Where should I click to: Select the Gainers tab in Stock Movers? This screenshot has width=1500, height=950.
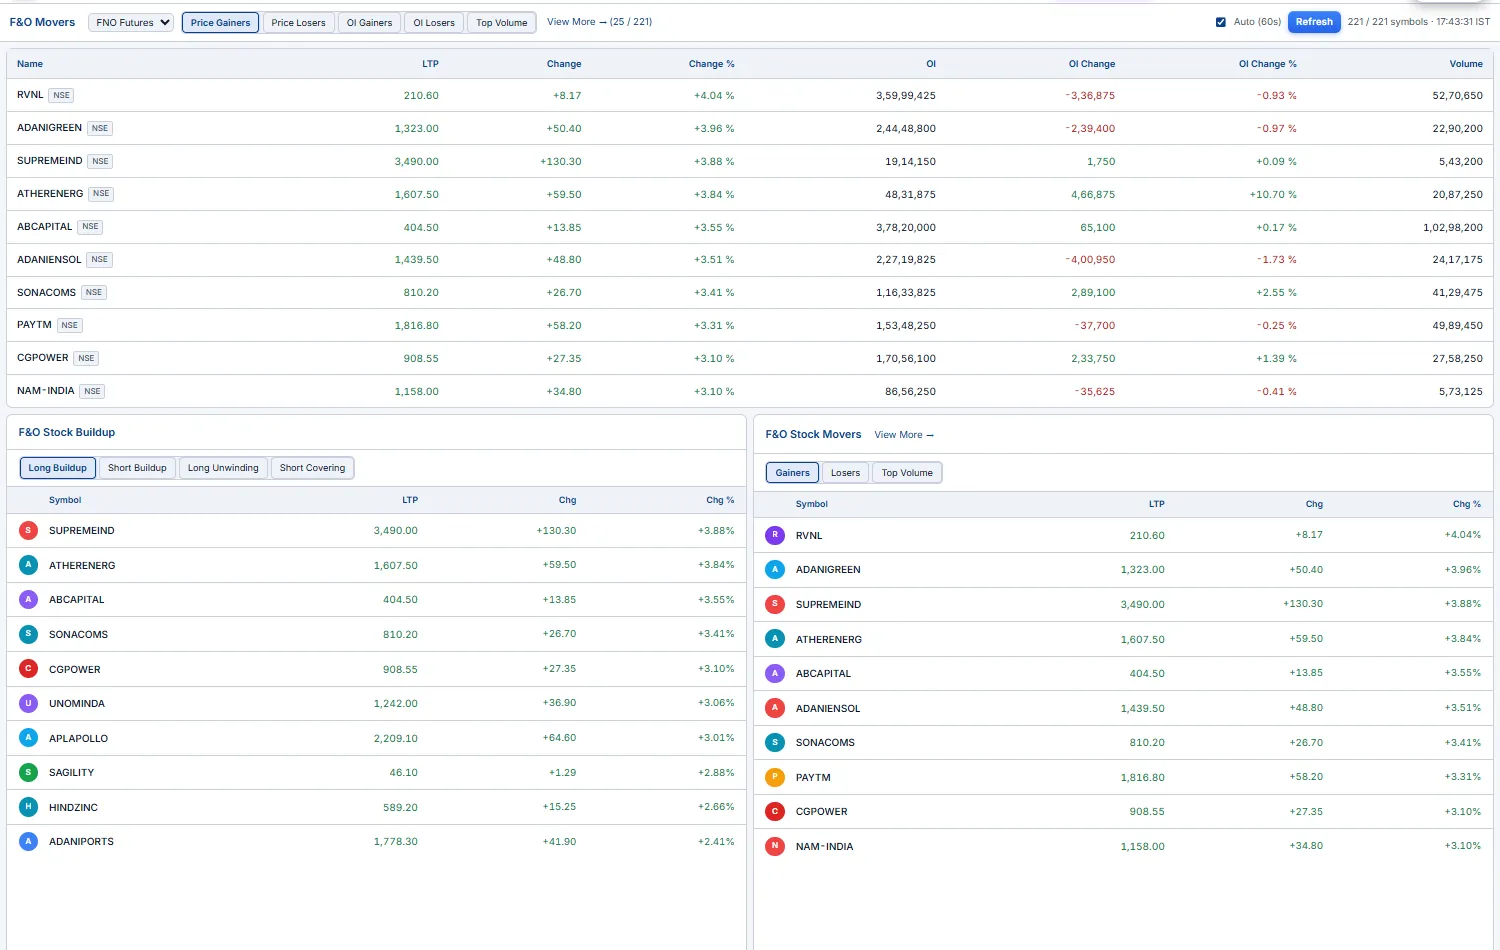[792, 473]
